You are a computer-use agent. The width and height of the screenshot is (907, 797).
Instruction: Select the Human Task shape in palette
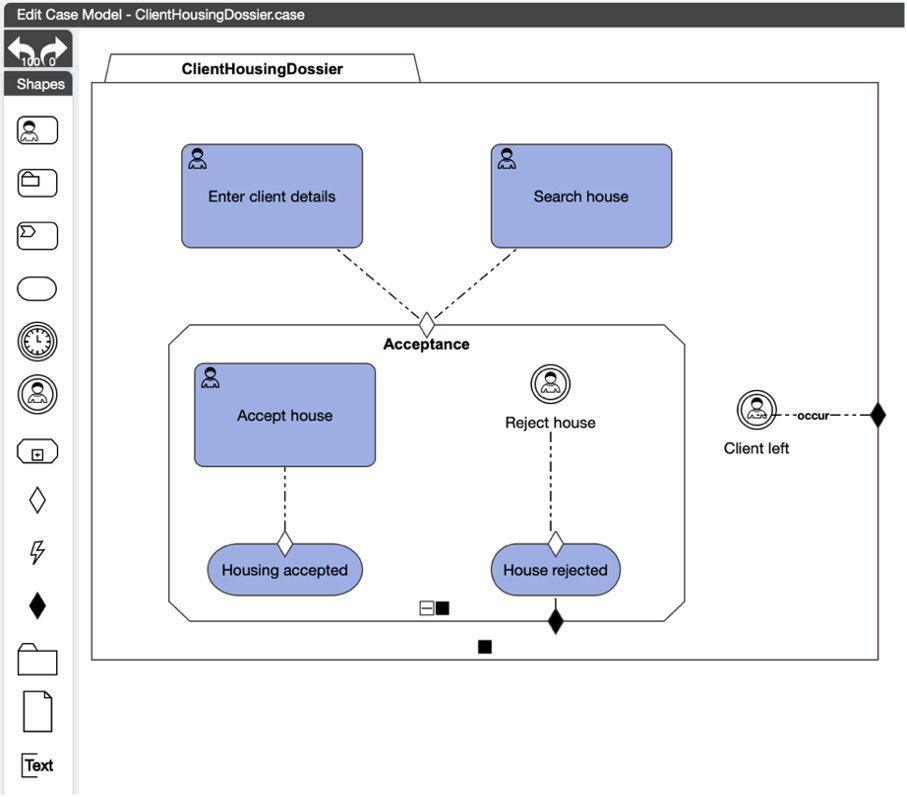tap(37, 131)
